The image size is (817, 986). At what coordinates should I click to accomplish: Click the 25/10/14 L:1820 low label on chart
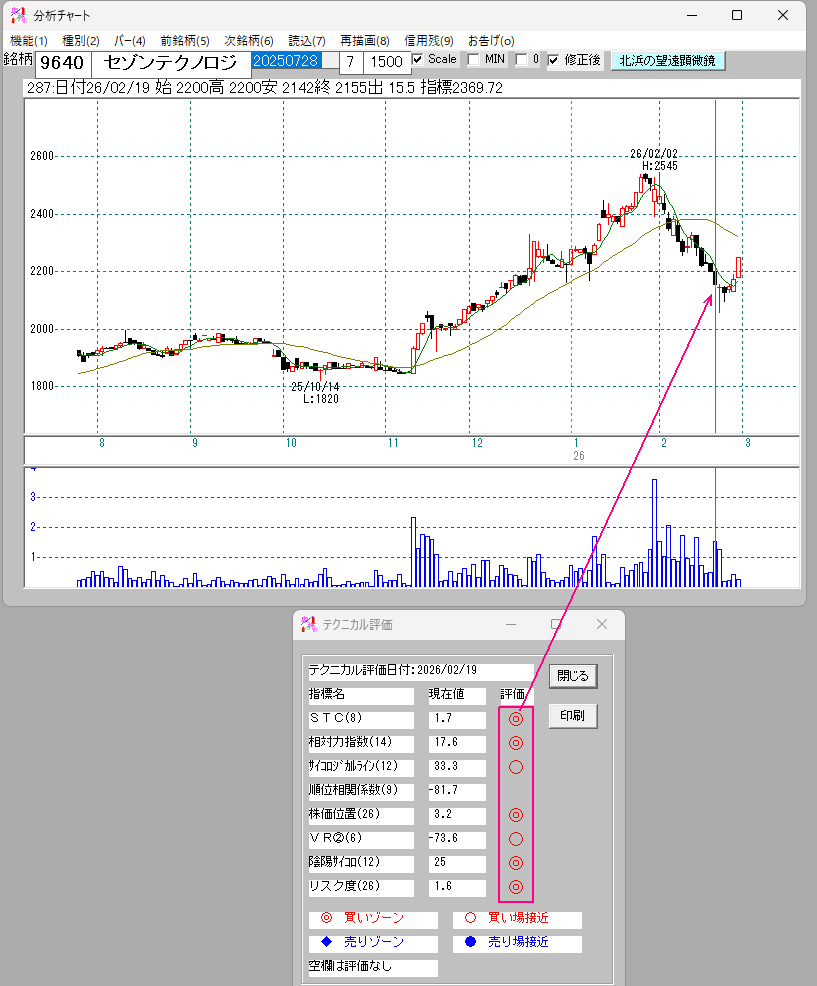click(316, 392)
